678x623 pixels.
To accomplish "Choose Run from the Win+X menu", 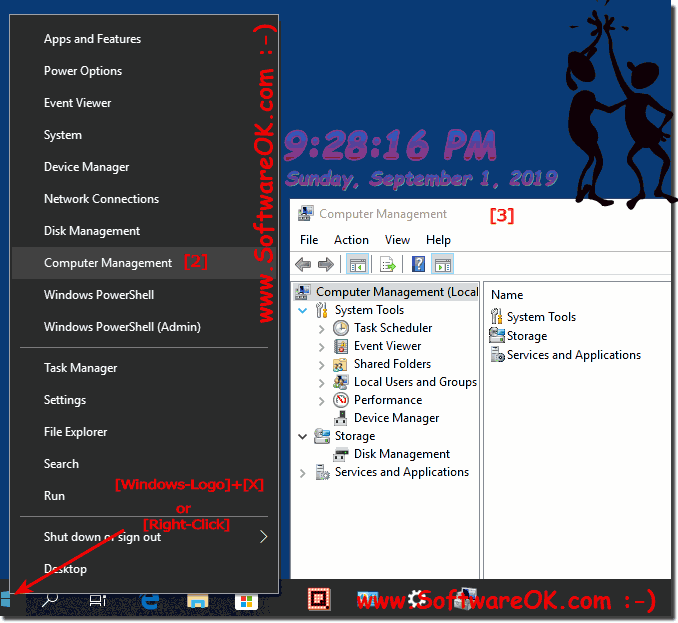I will point(144,496).
